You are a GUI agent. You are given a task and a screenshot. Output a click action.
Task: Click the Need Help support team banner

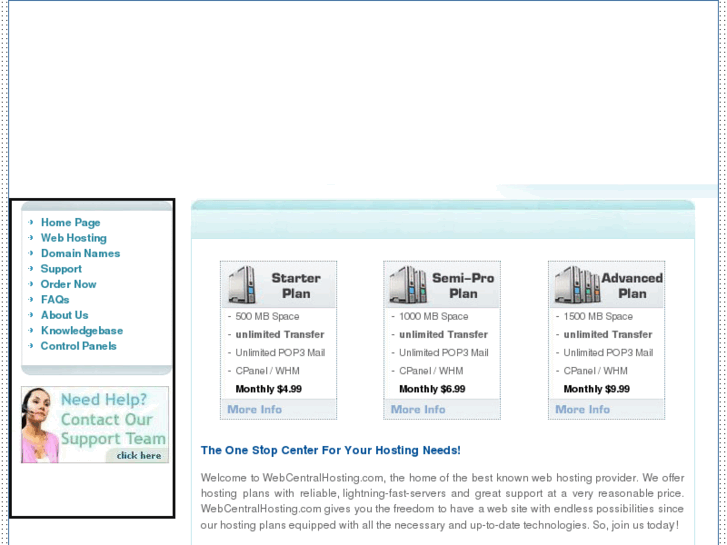95,425
